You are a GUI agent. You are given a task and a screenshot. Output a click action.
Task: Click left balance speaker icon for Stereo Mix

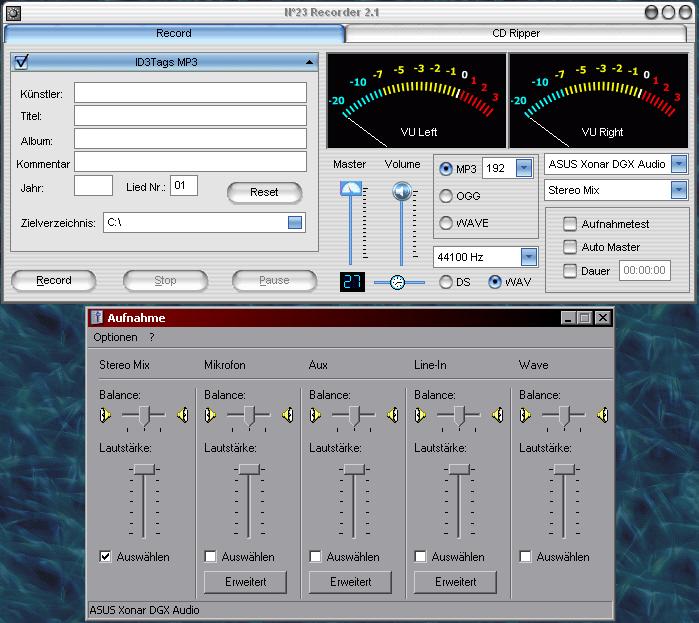(x=105, y=414)
